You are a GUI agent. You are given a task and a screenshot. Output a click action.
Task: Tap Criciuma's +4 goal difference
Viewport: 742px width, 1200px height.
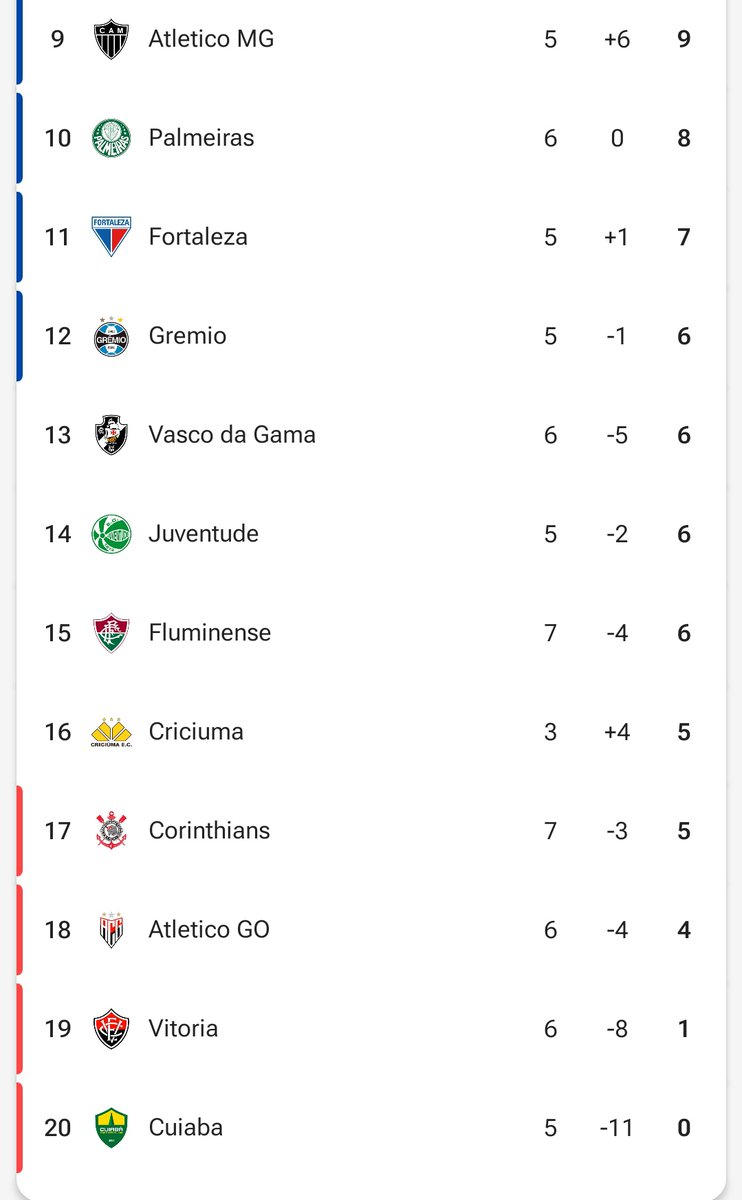click(x=617, y=732)
